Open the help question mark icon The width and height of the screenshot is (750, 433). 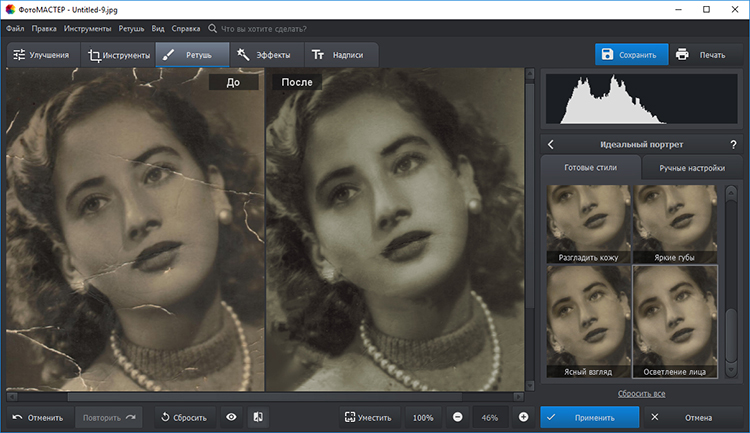coord(734,144)
